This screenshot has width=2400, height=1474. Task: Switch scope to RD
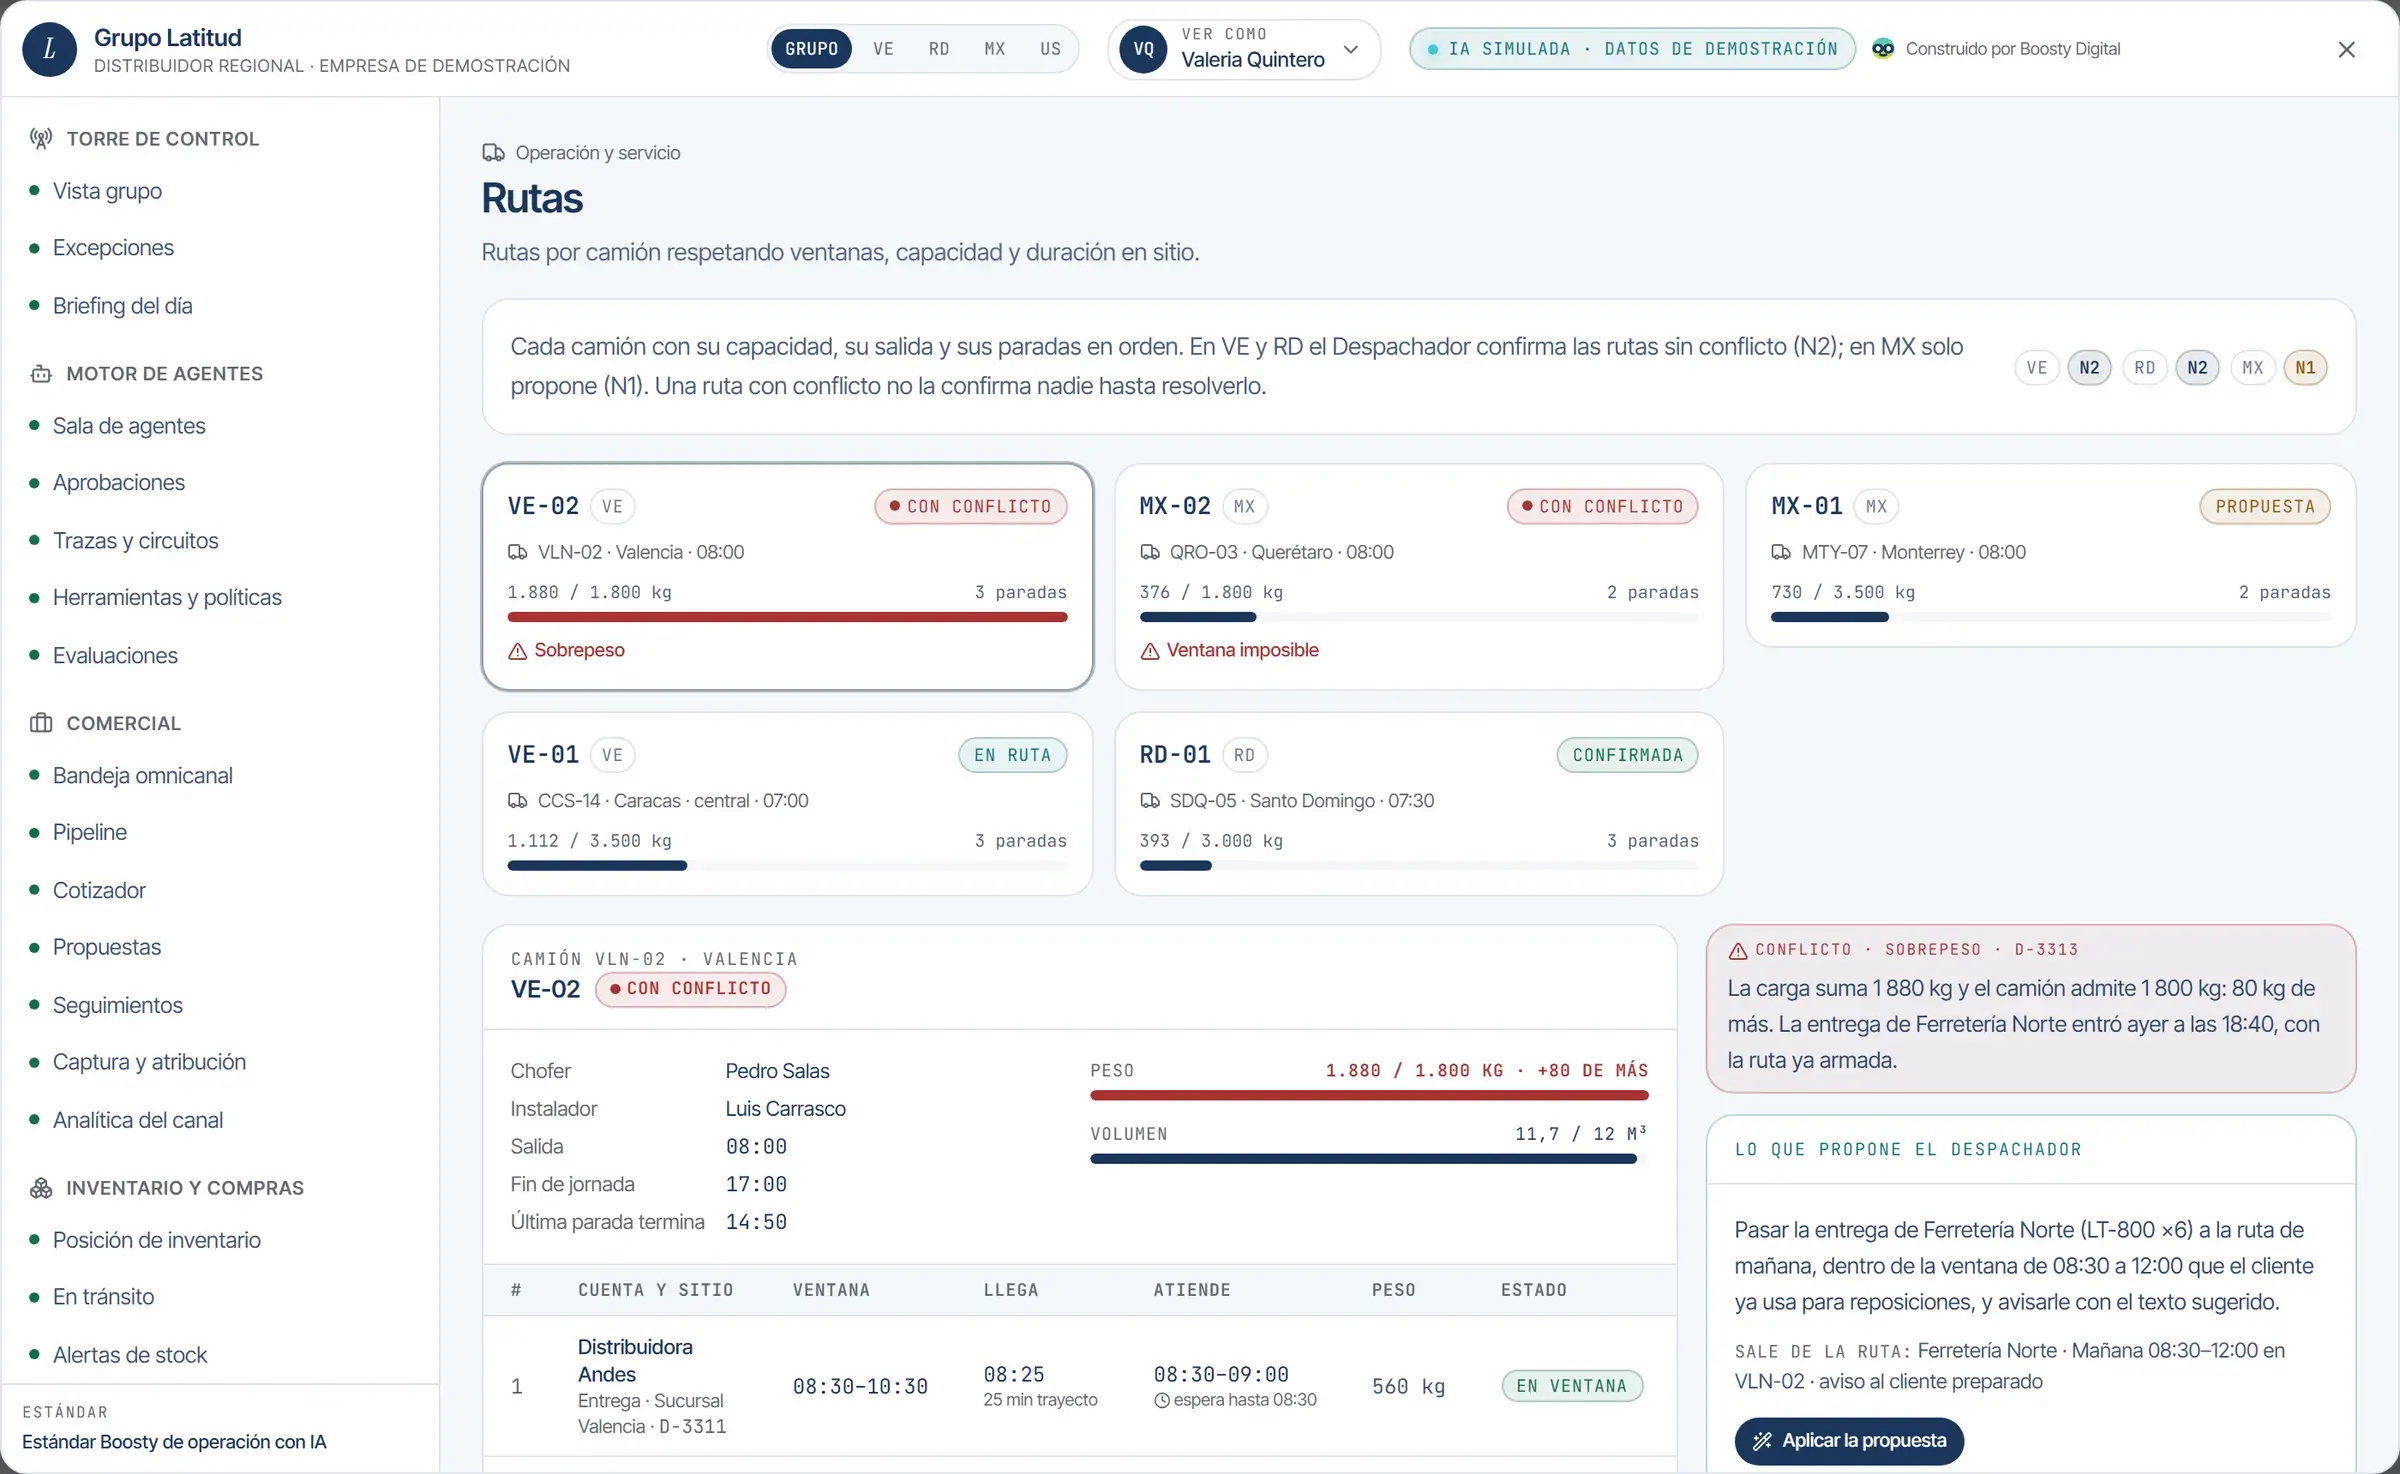tap(939, 49)
